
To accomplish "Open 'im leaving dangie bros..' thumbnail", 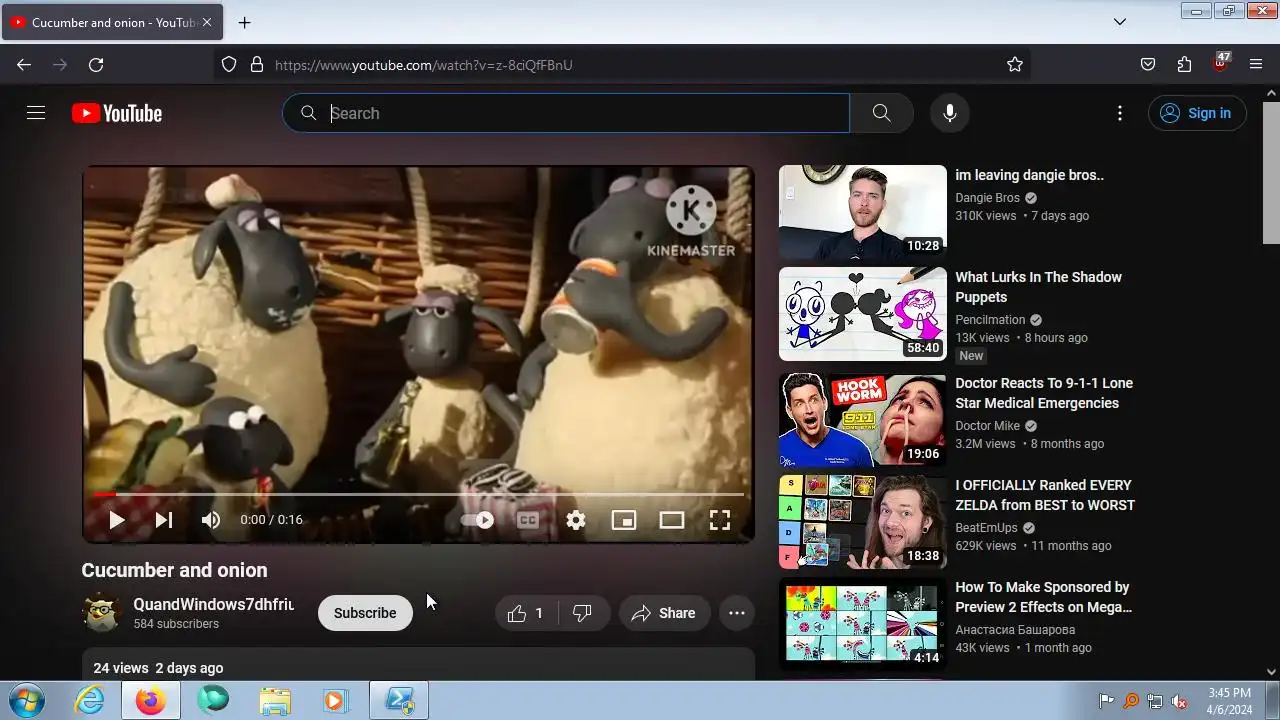I will tap(862, 212).
